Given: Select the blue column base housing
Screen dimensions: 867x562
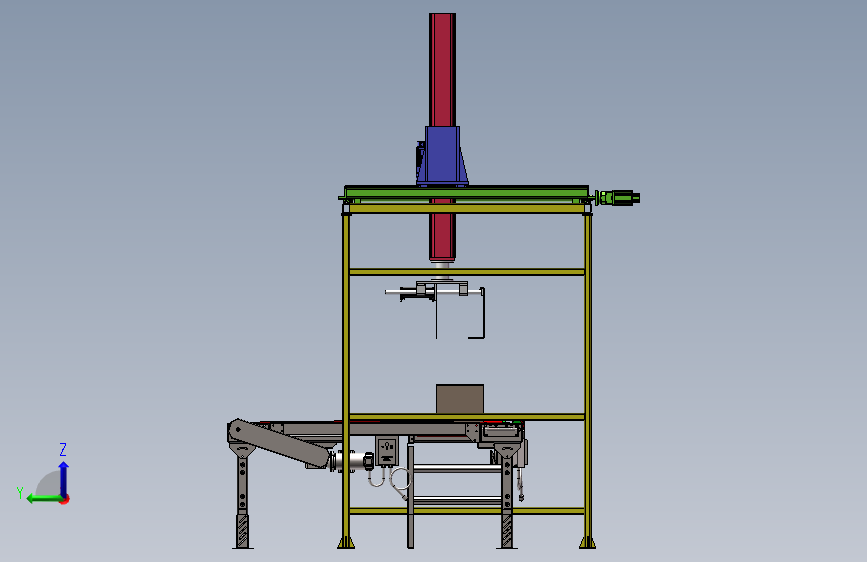Looking at the screenshot, I should pyautogui.click(x=442, y=156).
